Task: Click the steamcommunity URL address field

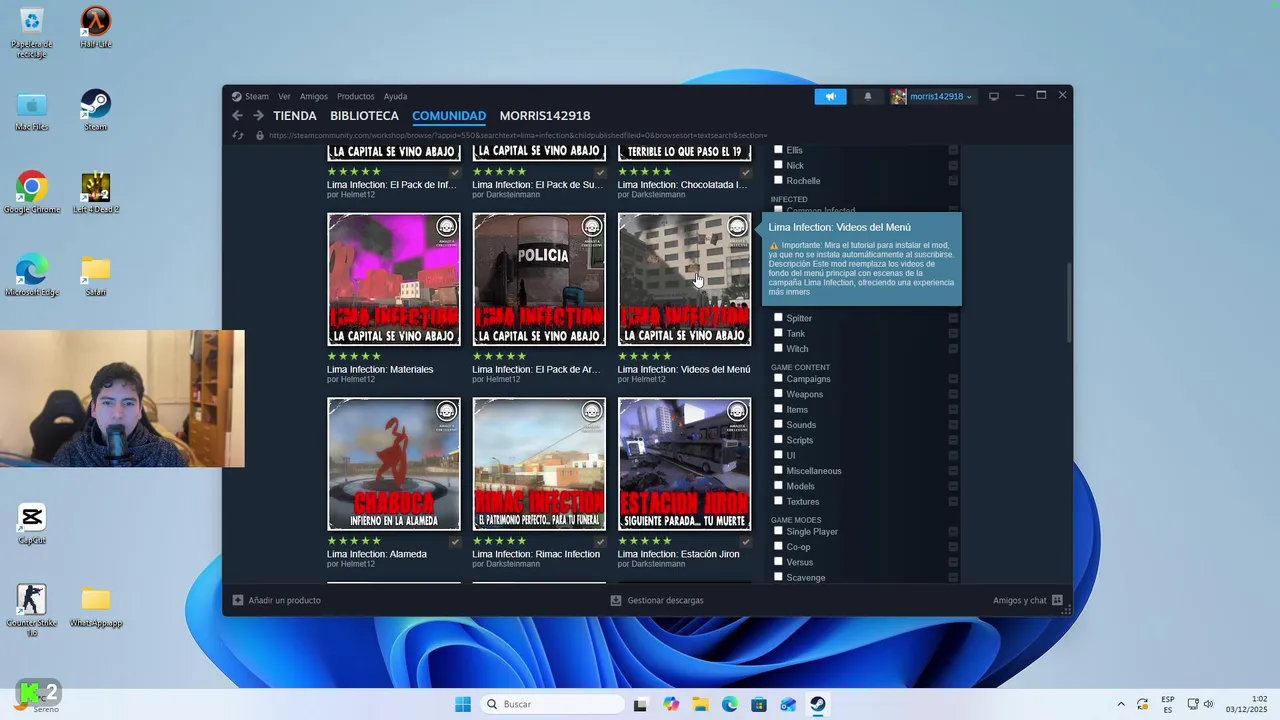Action: click(x=518, y=135)
